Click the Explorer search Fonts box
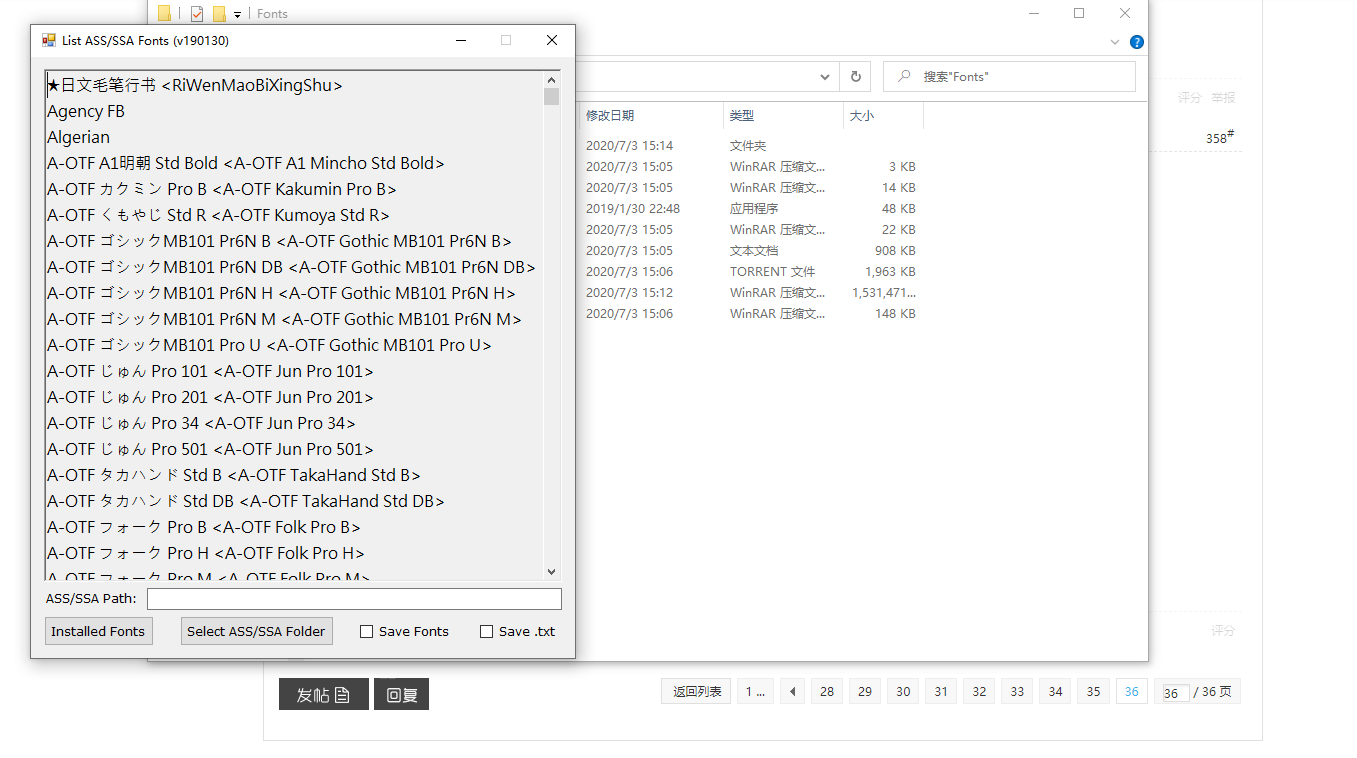This screenshot has height=758, width=1357. [x=1010, y=76]
